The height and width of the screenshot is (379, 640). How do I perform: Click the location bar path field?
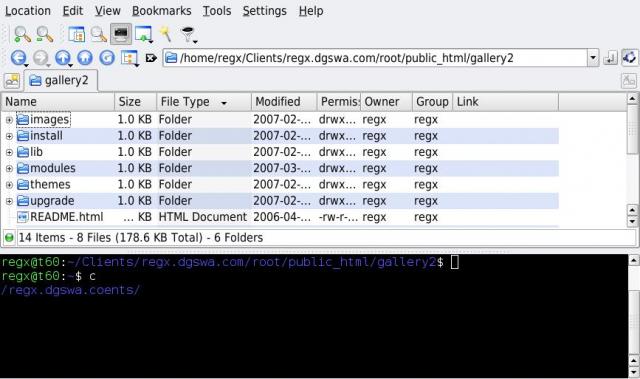[x=376, y=58]
